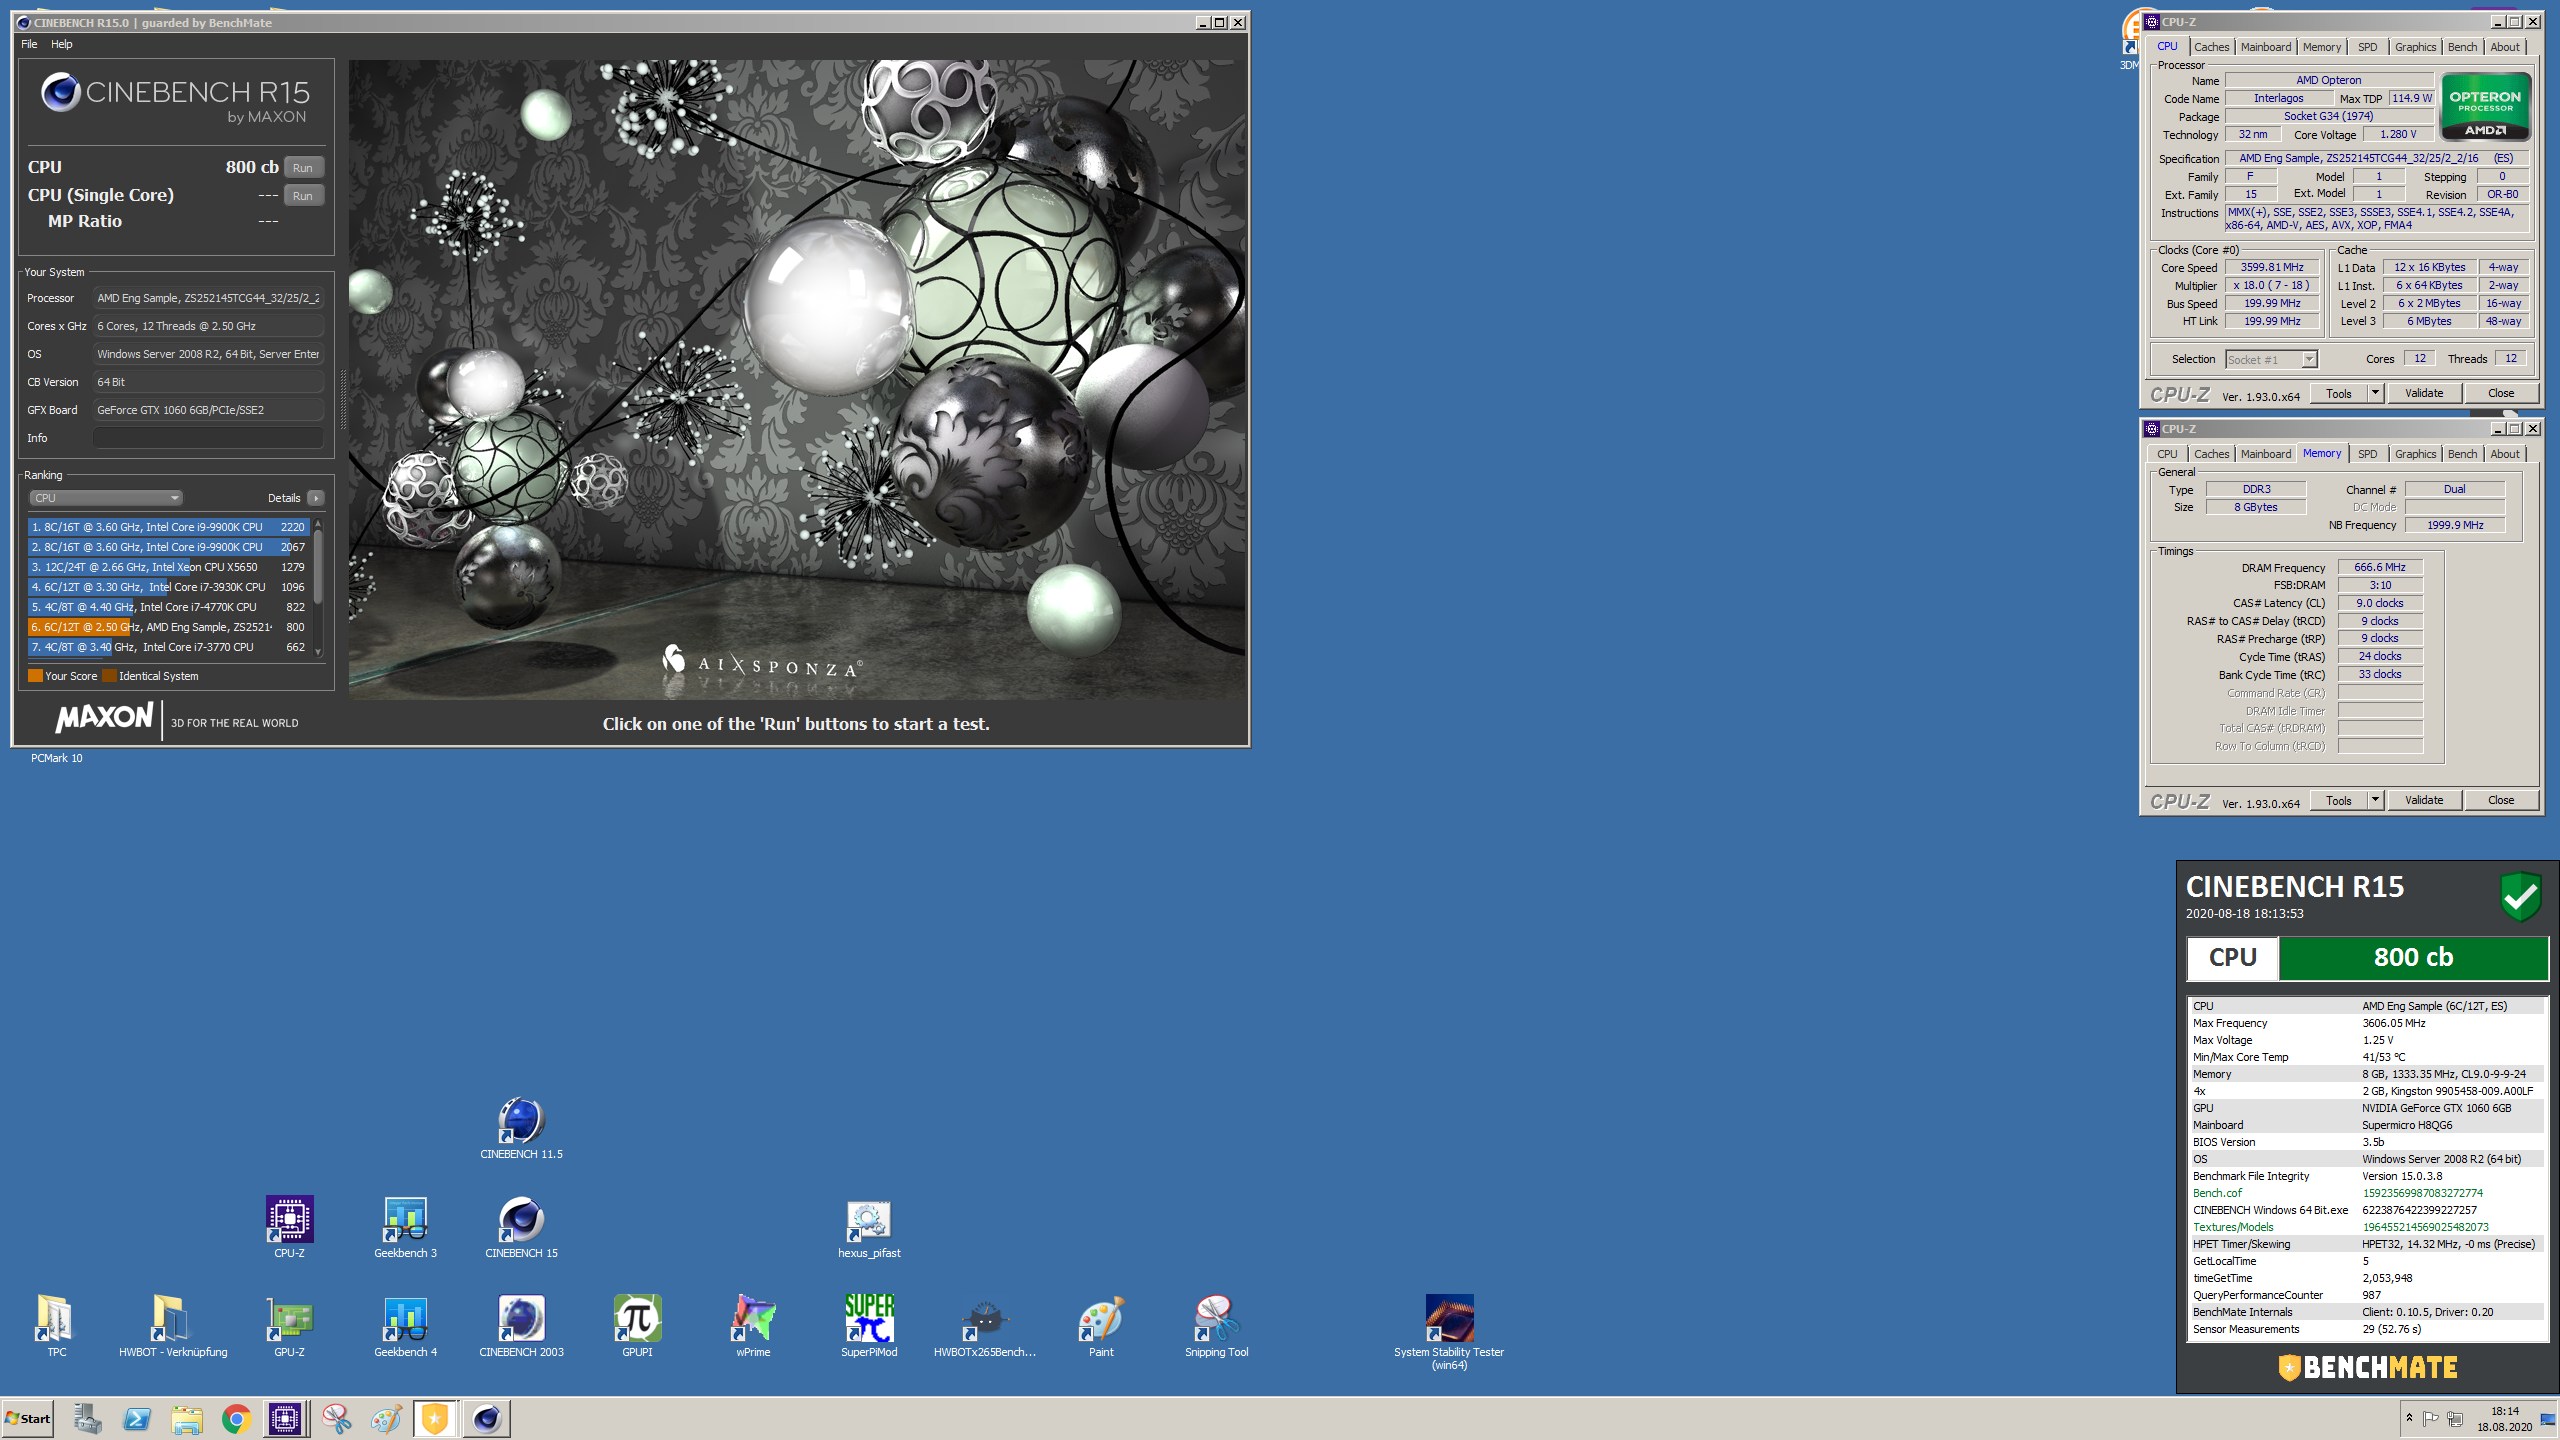Click Tools button in upper CPU-Z

[x=2338, y=393]
